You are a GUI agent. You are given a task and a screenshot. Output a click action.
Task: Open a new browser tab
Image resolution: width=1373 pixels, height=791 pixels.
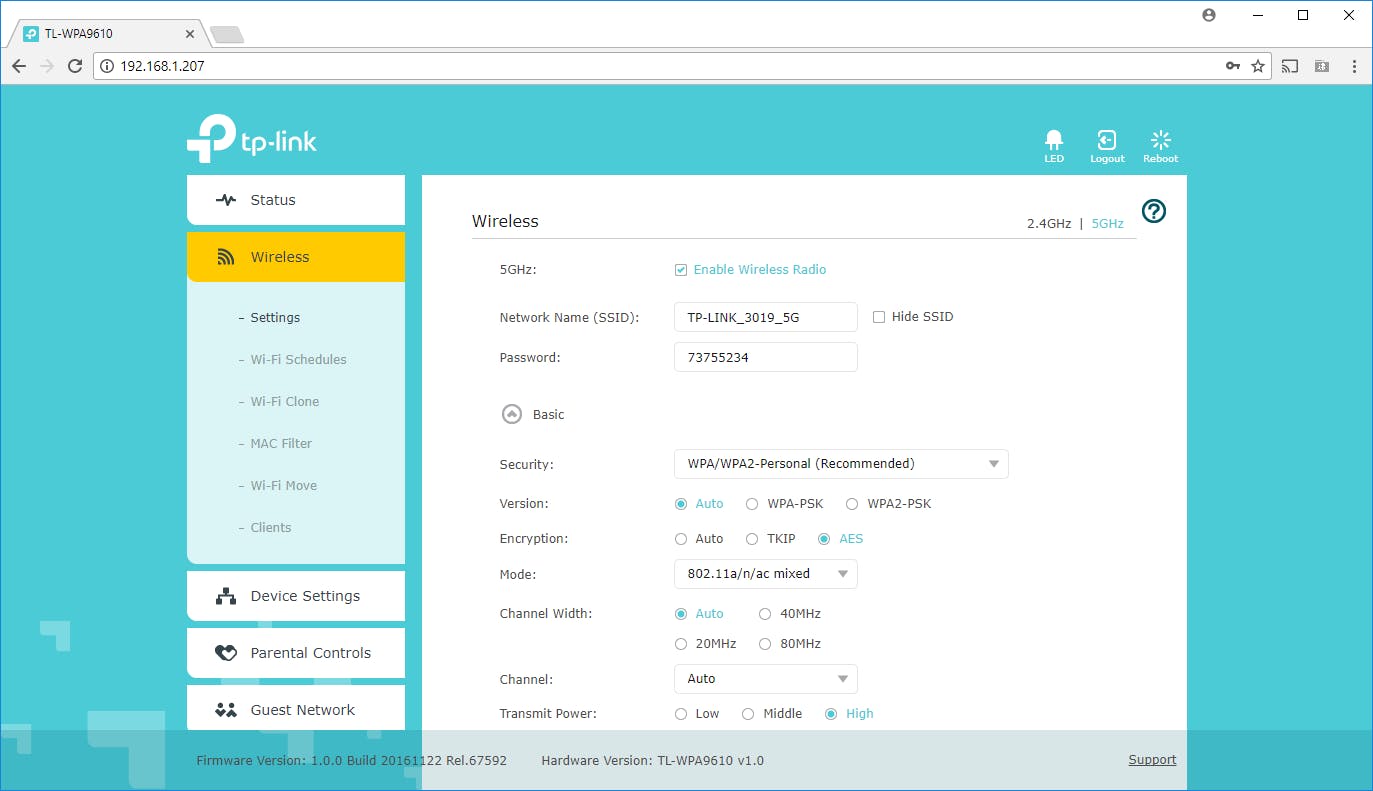click(227, 35)
